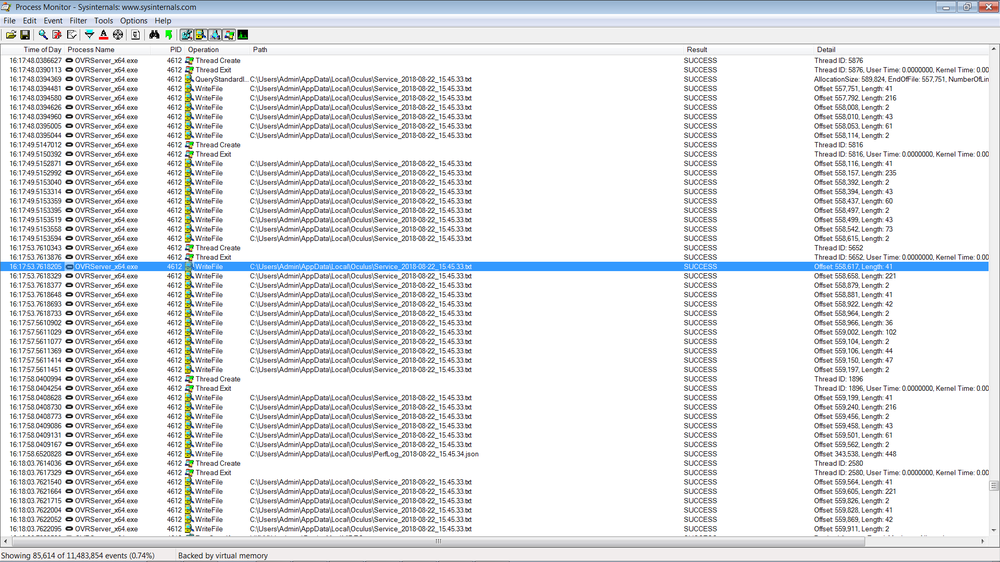Click the time cell 16:18:03.7621540
Image resolution: width=1000 pixels, height=562 pixels.
(35, 482)
